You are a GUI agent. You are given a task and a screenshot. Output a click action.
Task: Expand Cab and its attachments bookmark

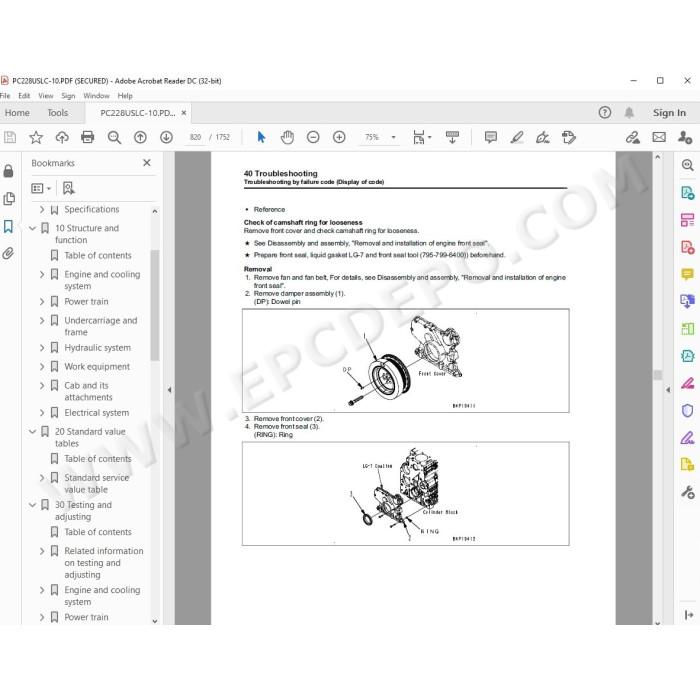click(x=42, y=385)
